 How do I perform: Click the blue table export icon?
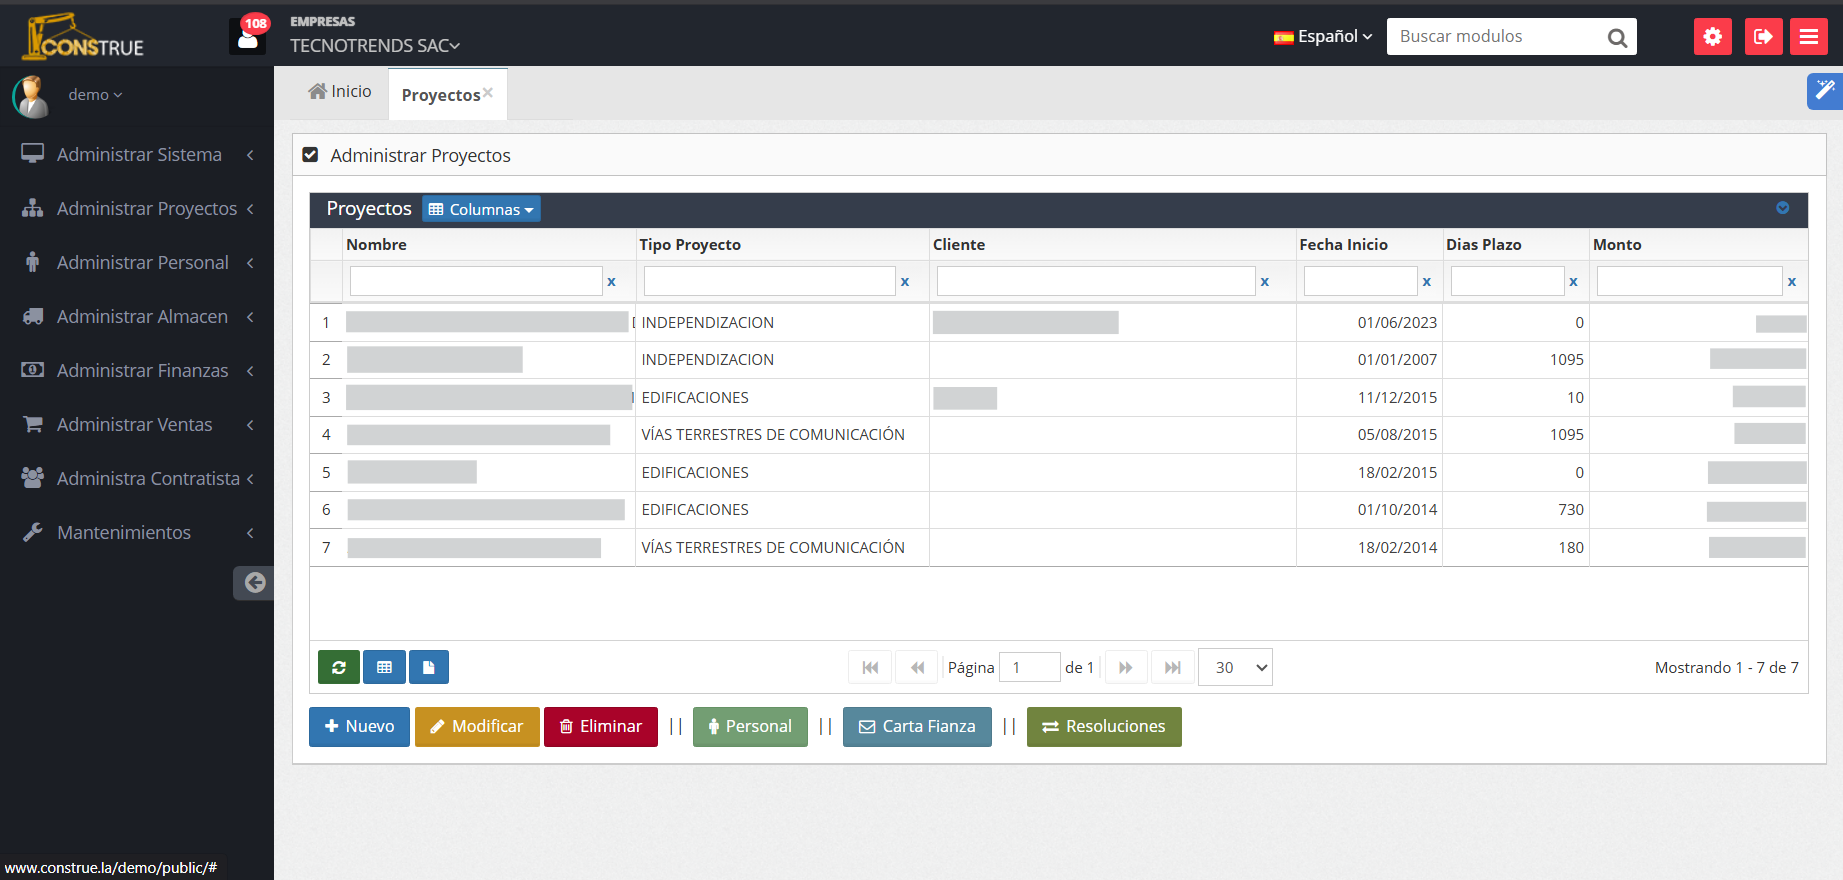click(x=384, y=667)
